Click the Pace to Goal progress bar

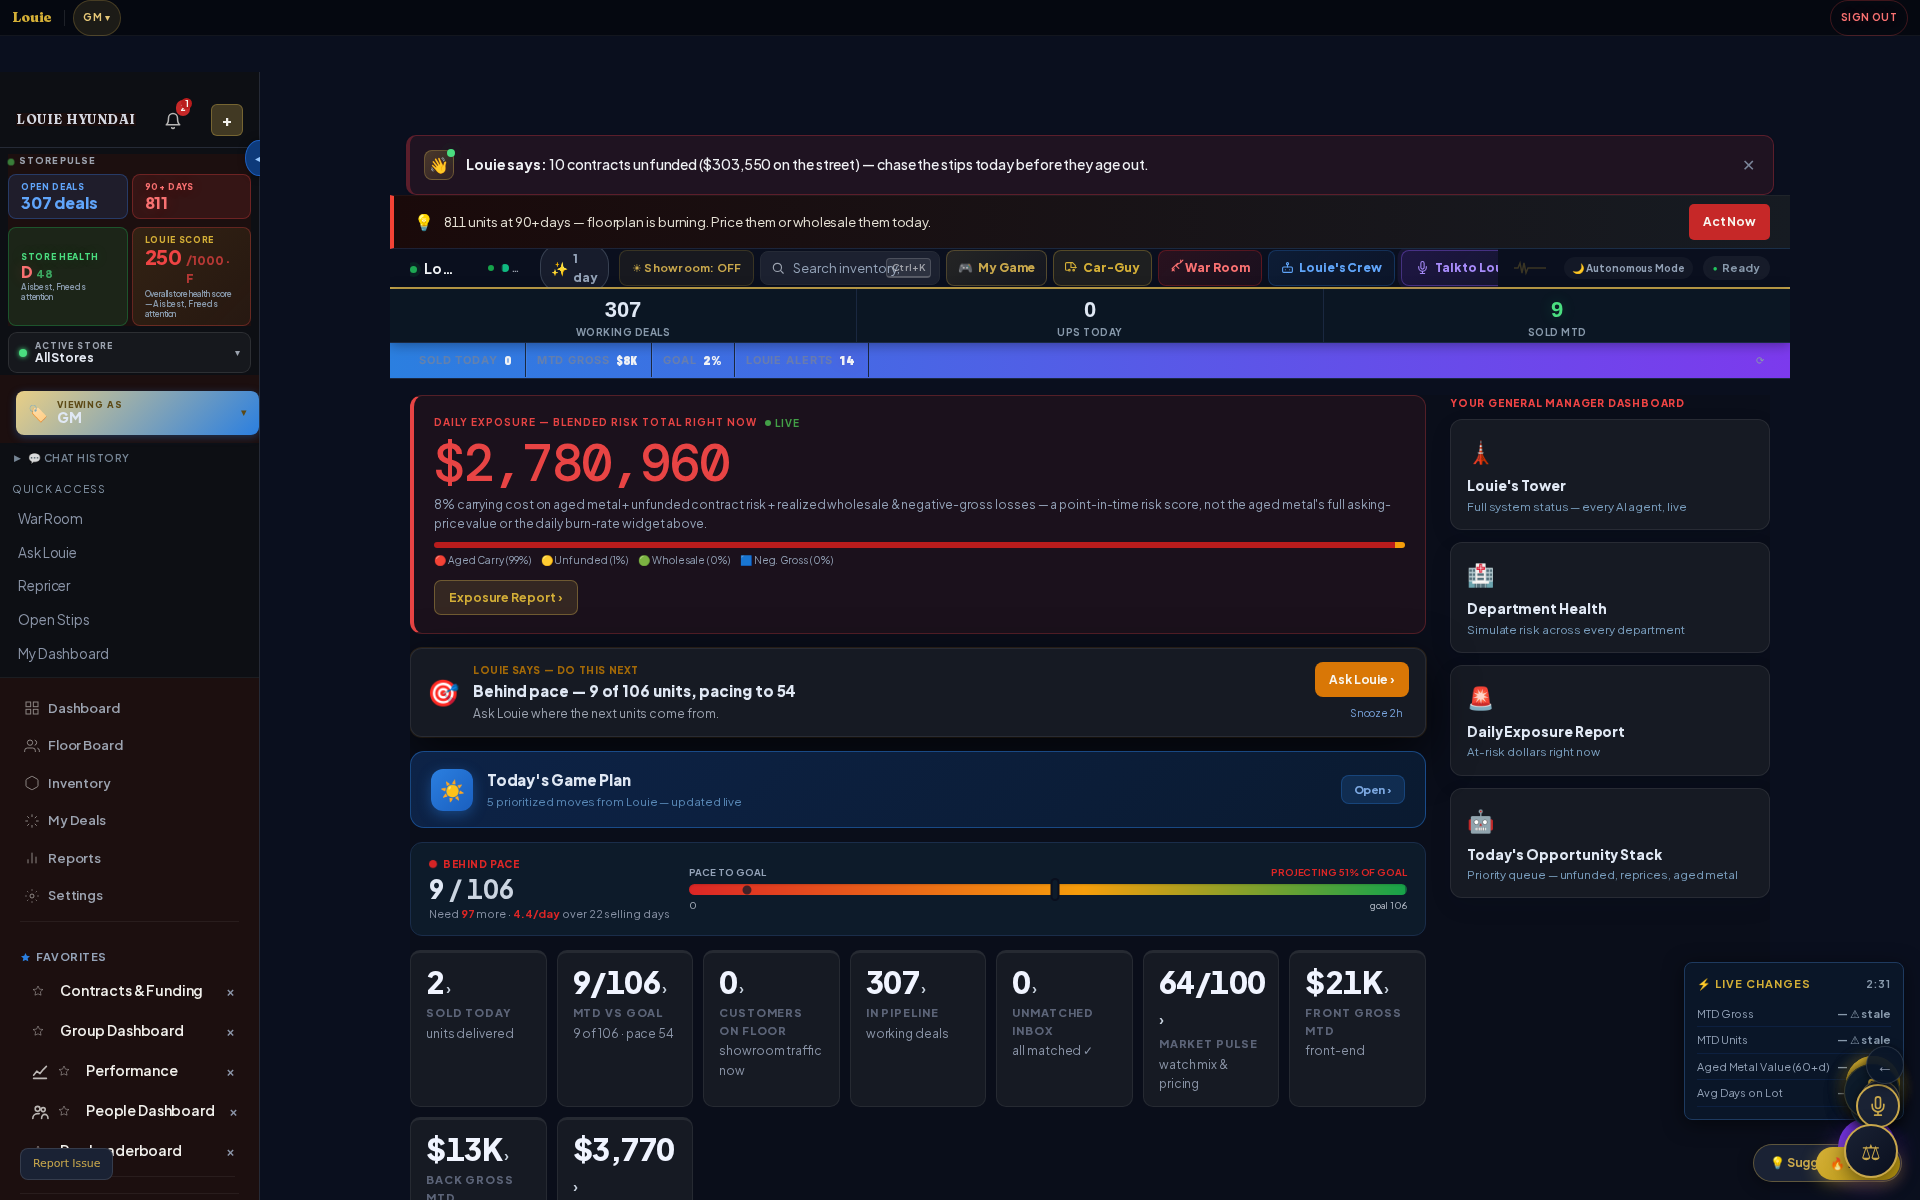pyautogui.click(x=1047, y=889)
